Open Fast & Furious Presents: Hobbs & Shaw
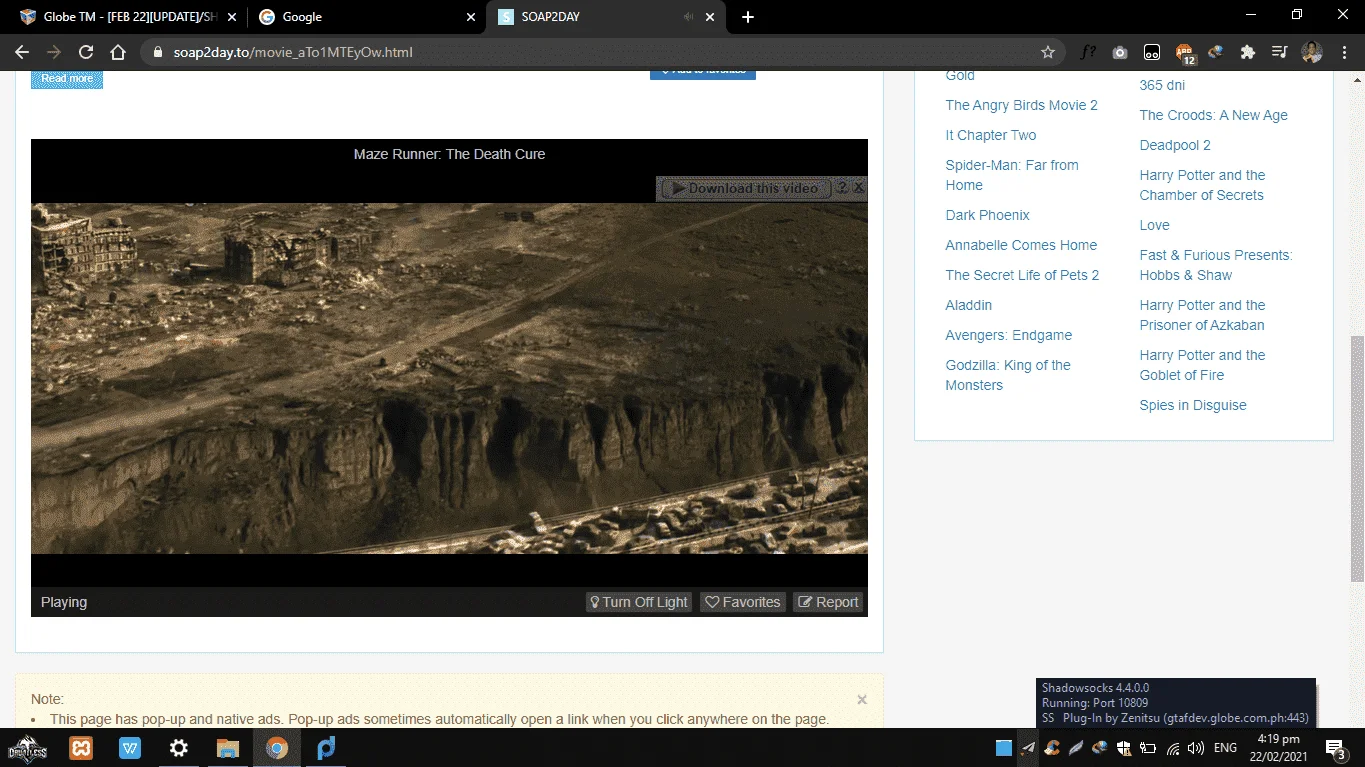Viewport: 1365px width, 767px height. (x=1216, y=265)
